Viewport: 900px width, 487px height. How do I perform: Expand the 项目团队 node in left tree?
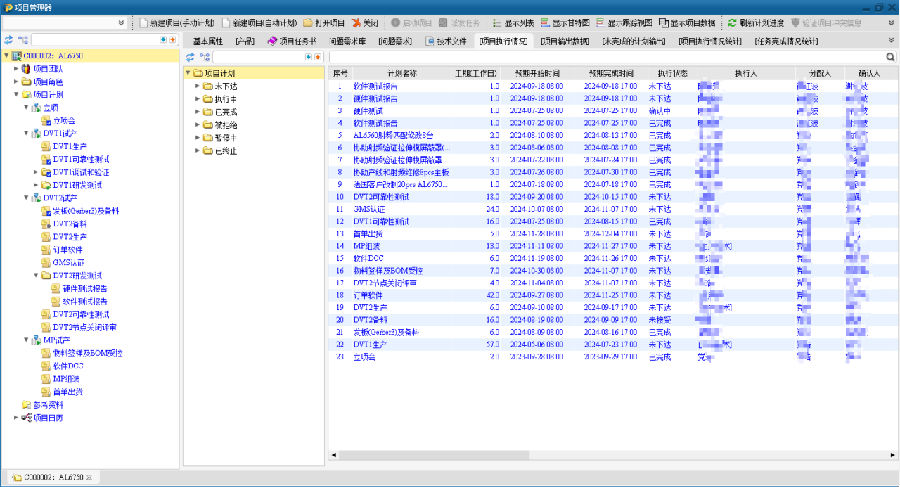tap(16, 68)
